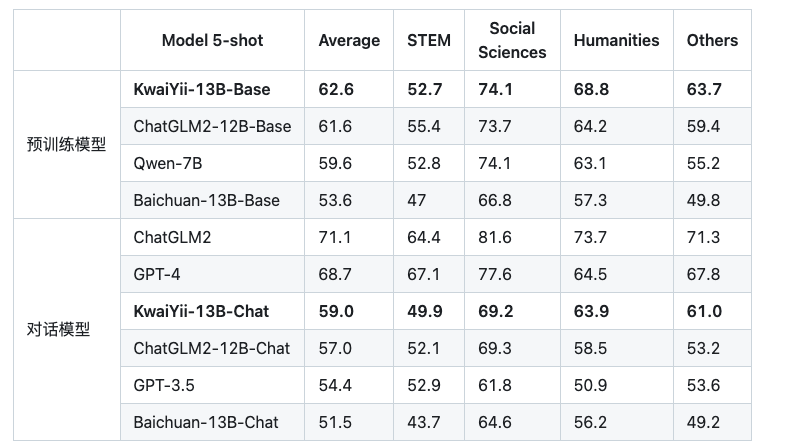The image size is (787, 444).
Task: Click the Humanities column header
Action: point(616,40)
